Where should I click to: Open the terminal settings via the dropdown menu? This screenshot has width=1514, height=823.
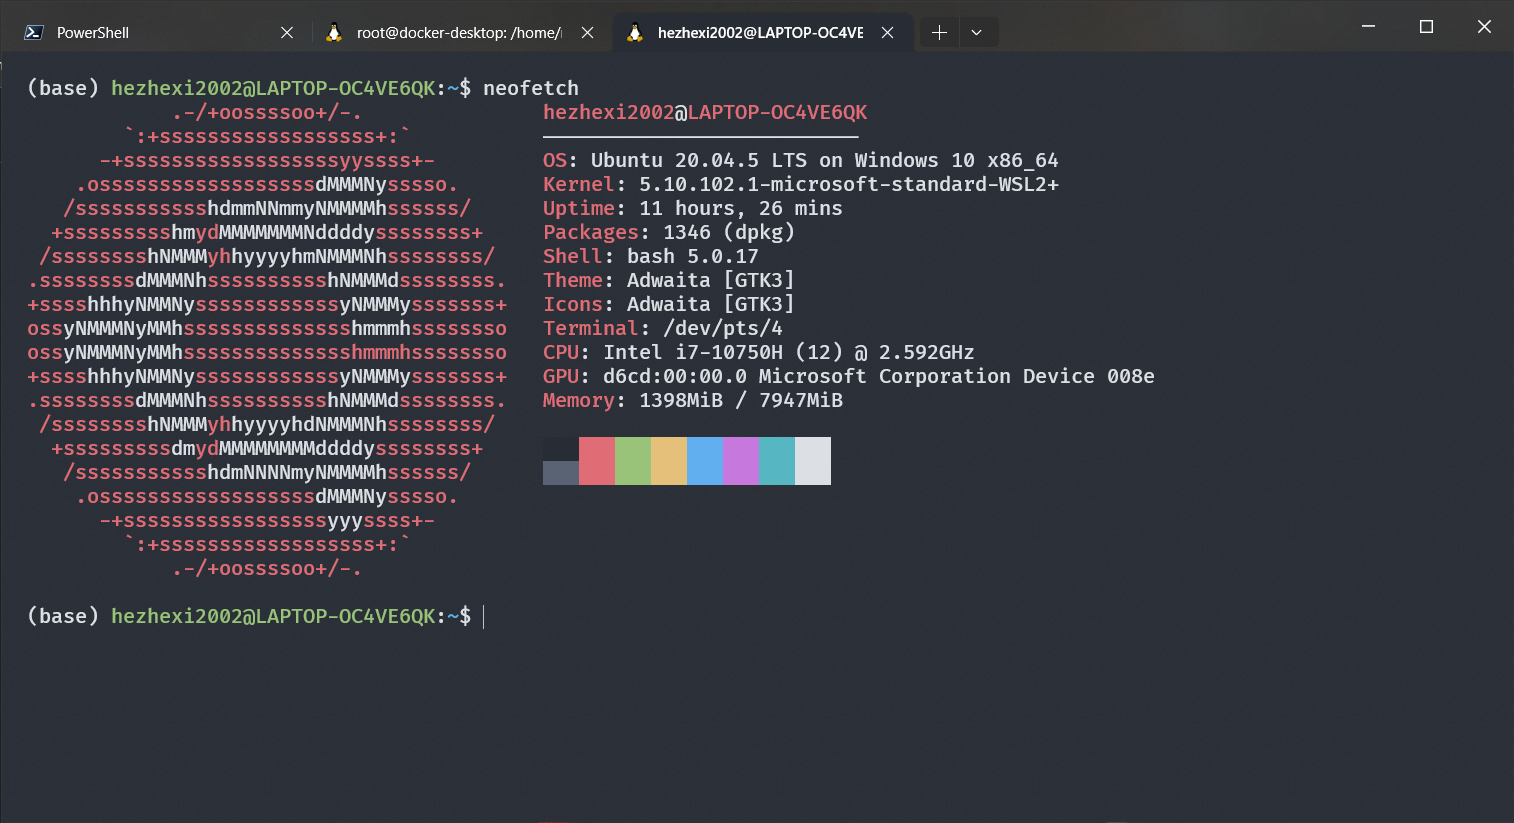click(976, 31)
